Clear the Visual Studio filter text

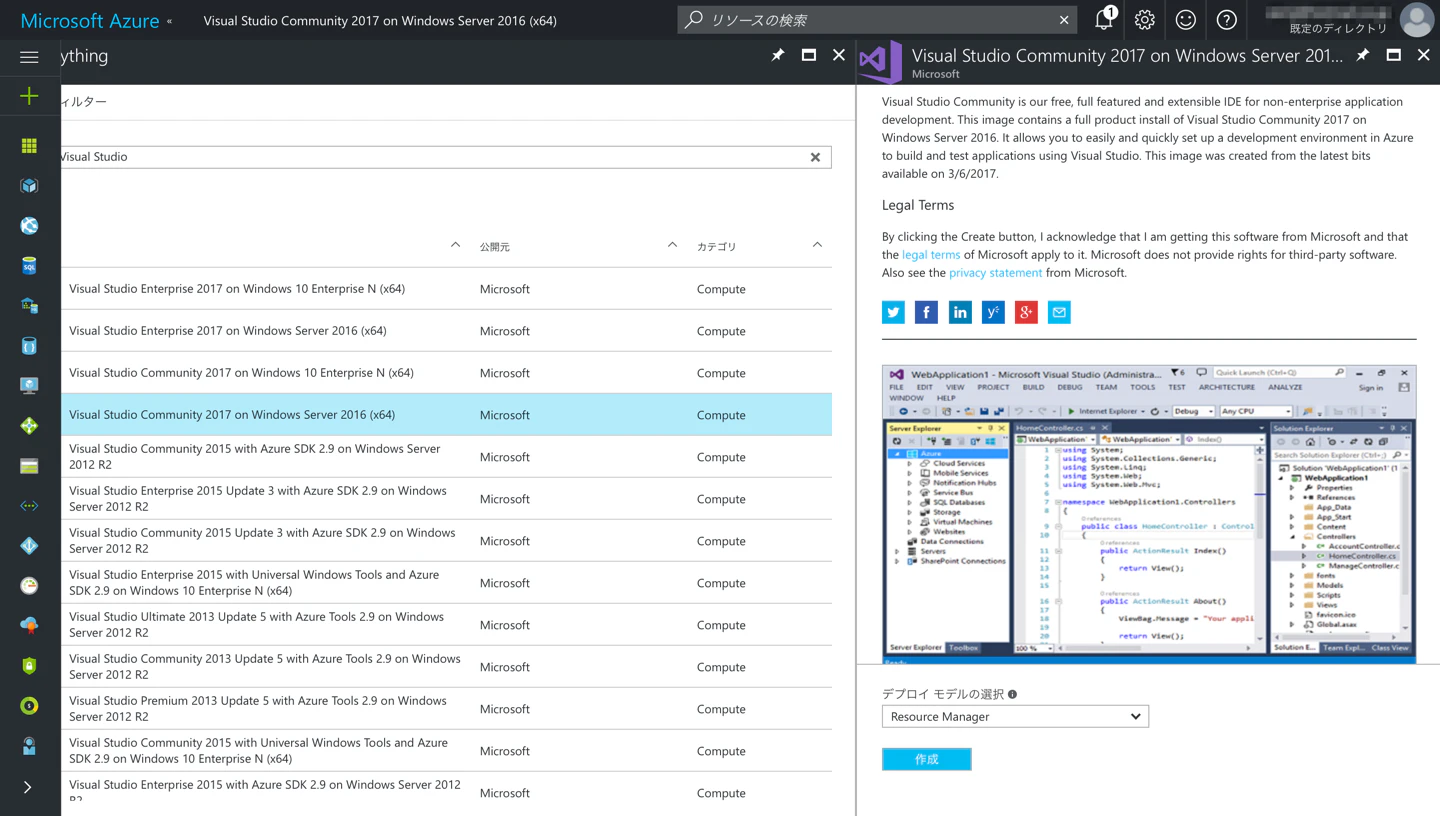point(815,157)
